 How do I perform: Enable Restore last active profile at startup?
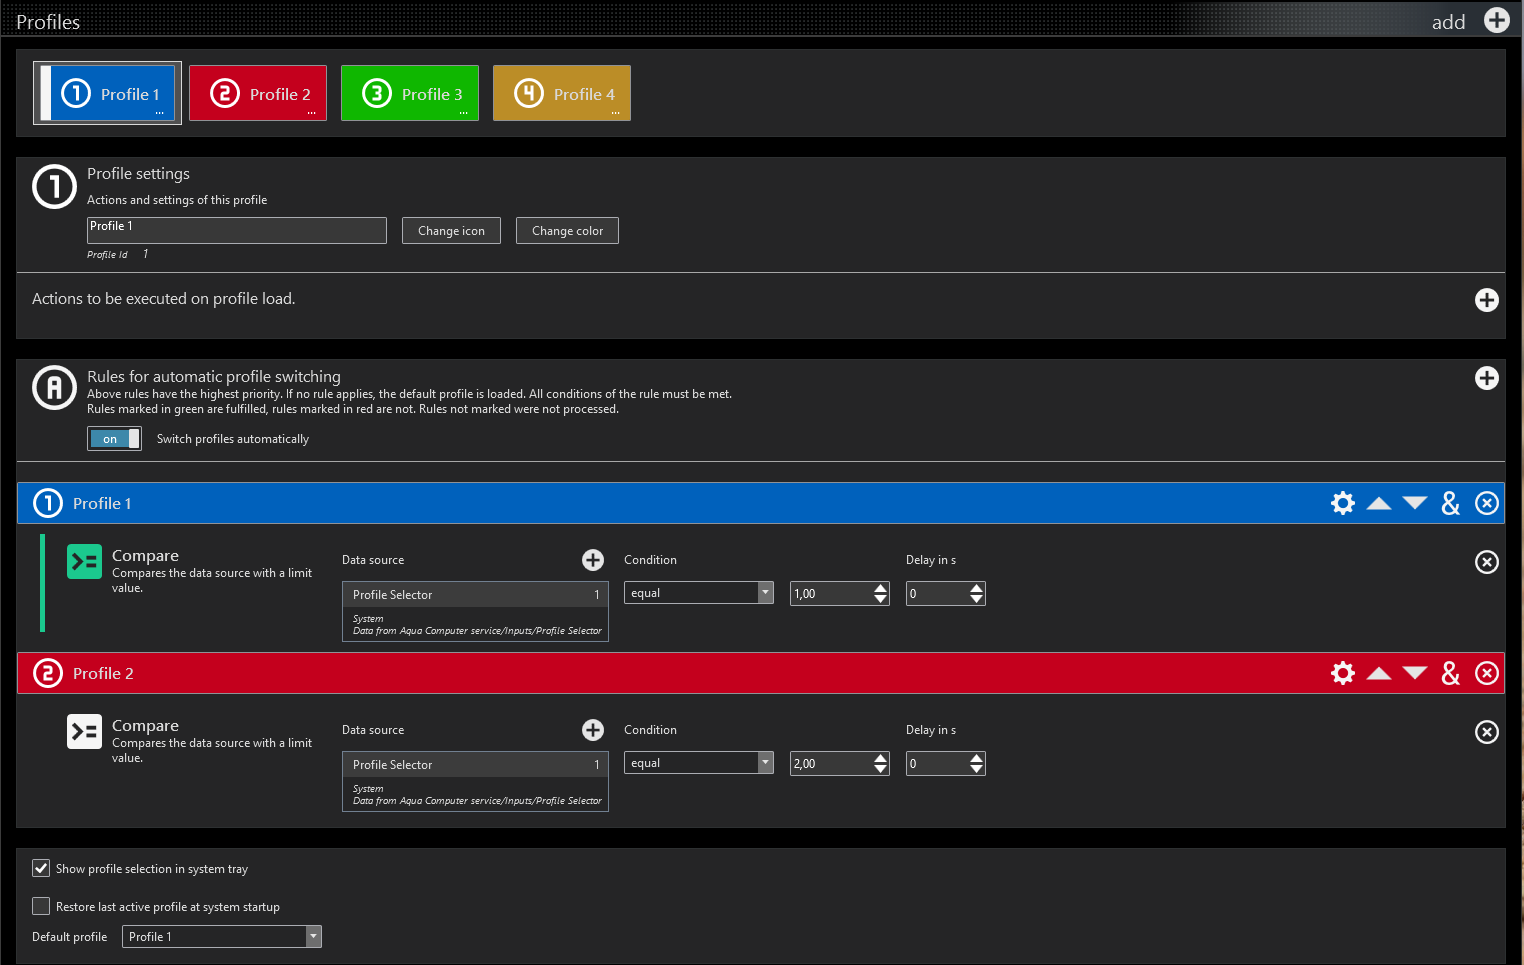coord(41,906)
